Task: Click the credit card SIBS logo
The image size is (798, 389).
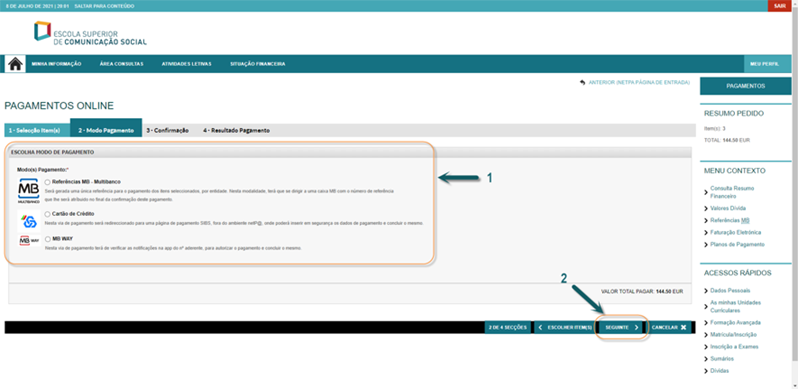Action: pyautogui.click(x=28, y=221)
